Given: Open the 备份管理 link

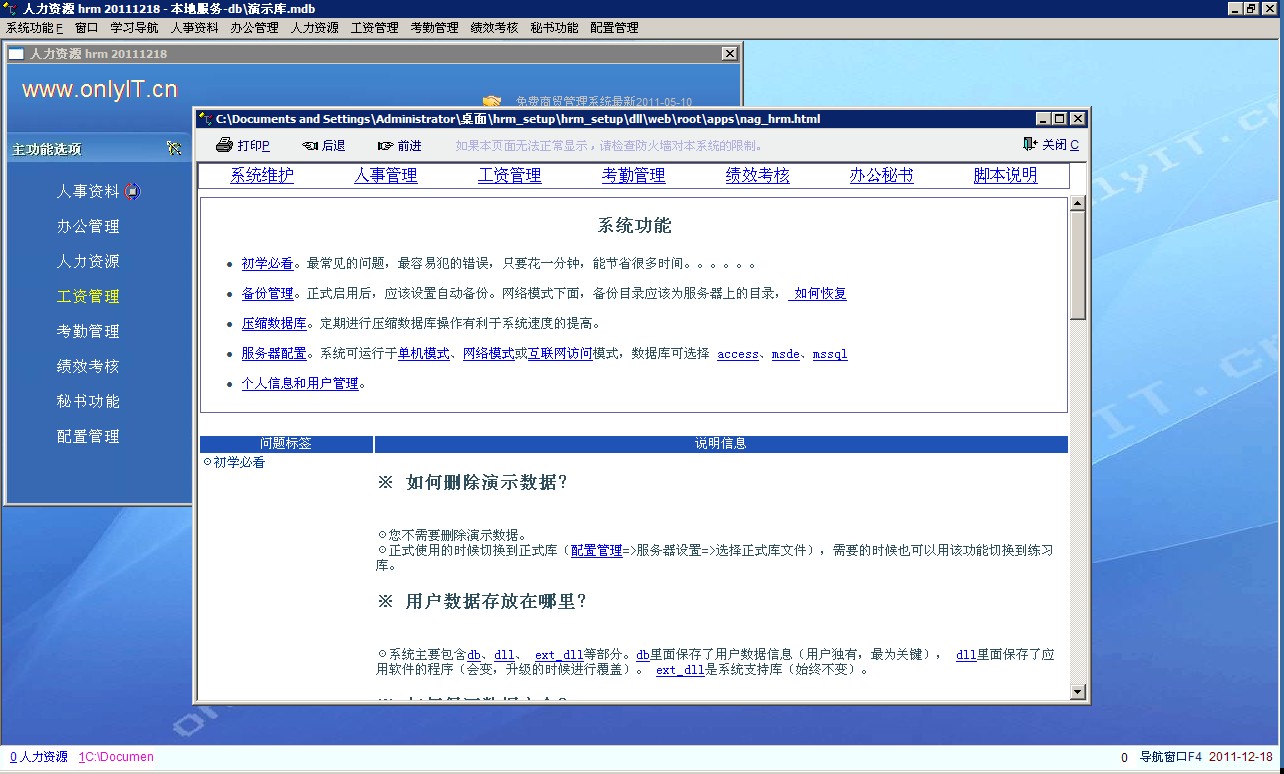Looking at the screenshot, I should coord(267,294).
